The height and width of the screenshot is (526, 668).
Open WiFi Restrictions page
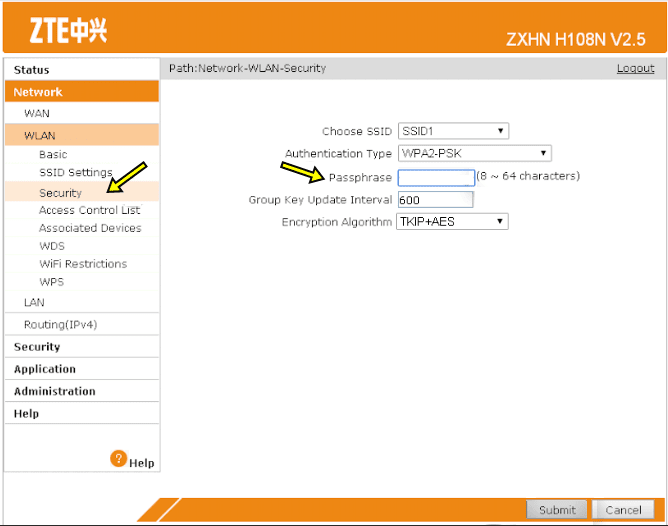(82, 264)
